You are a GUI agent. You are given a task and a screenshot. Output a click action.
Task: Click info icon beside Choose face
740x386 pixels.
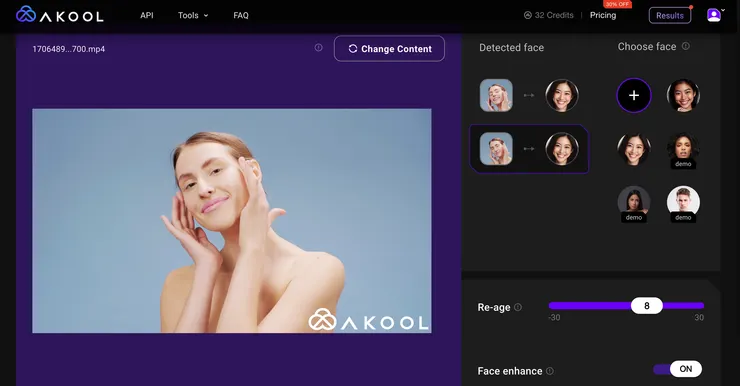[686, 46]
